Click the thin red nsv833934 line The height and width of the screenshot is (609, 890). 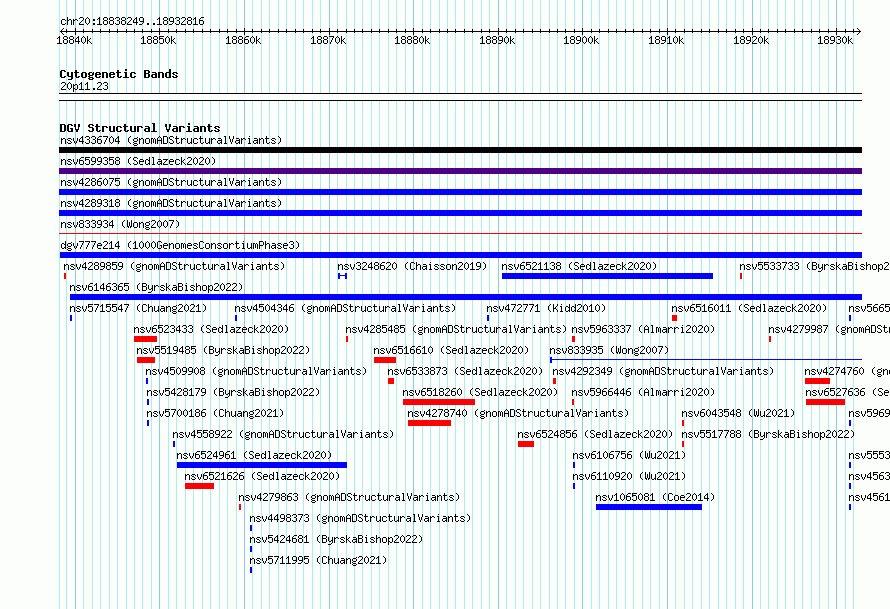click(x=460, y=233)
